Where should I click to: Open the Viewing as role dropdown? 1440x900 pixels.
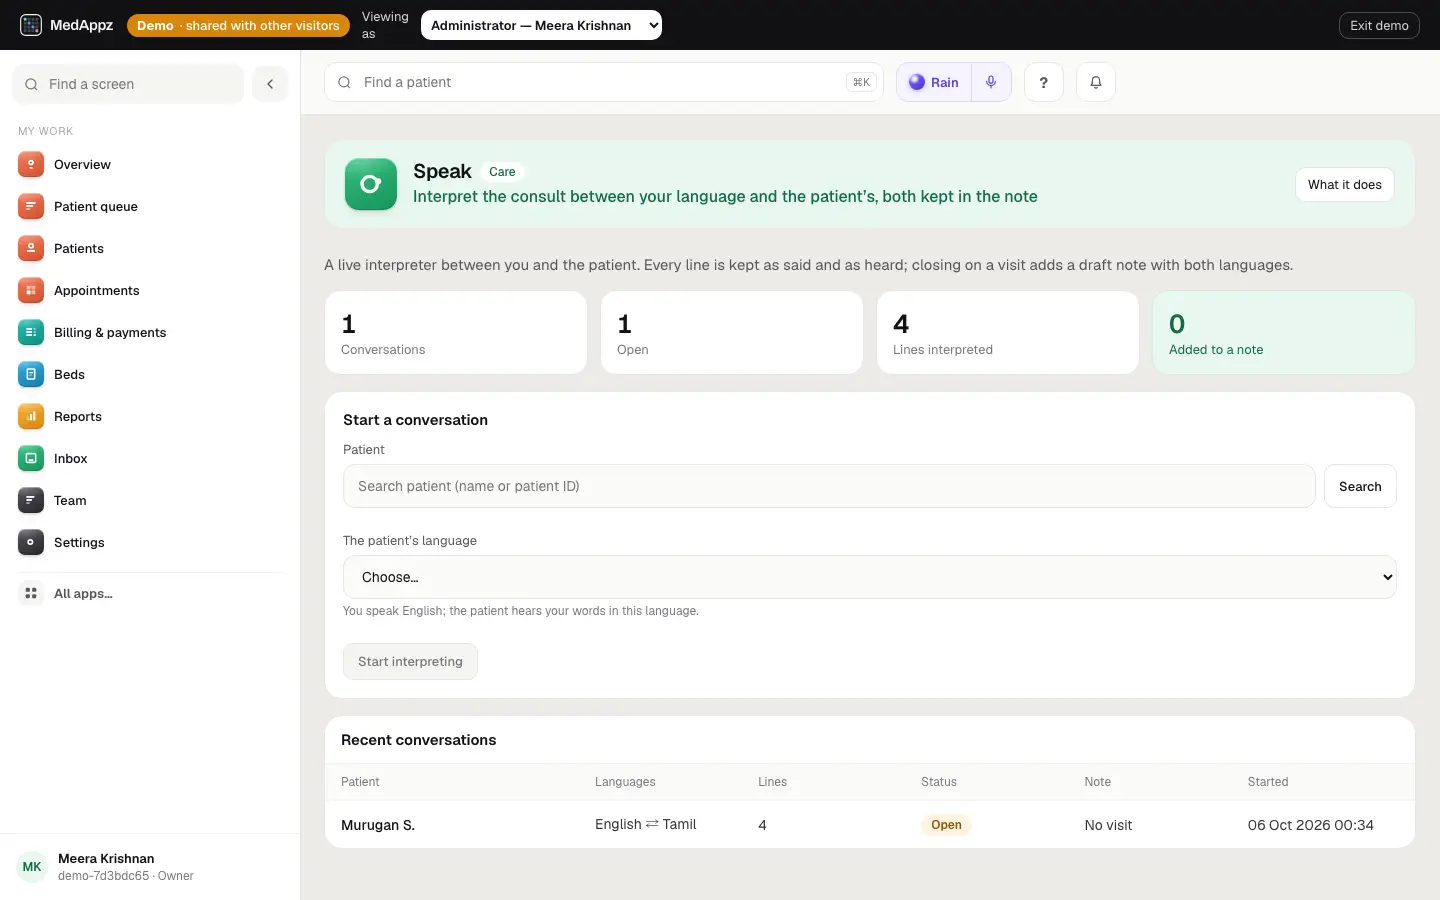(x=541, y=25)
